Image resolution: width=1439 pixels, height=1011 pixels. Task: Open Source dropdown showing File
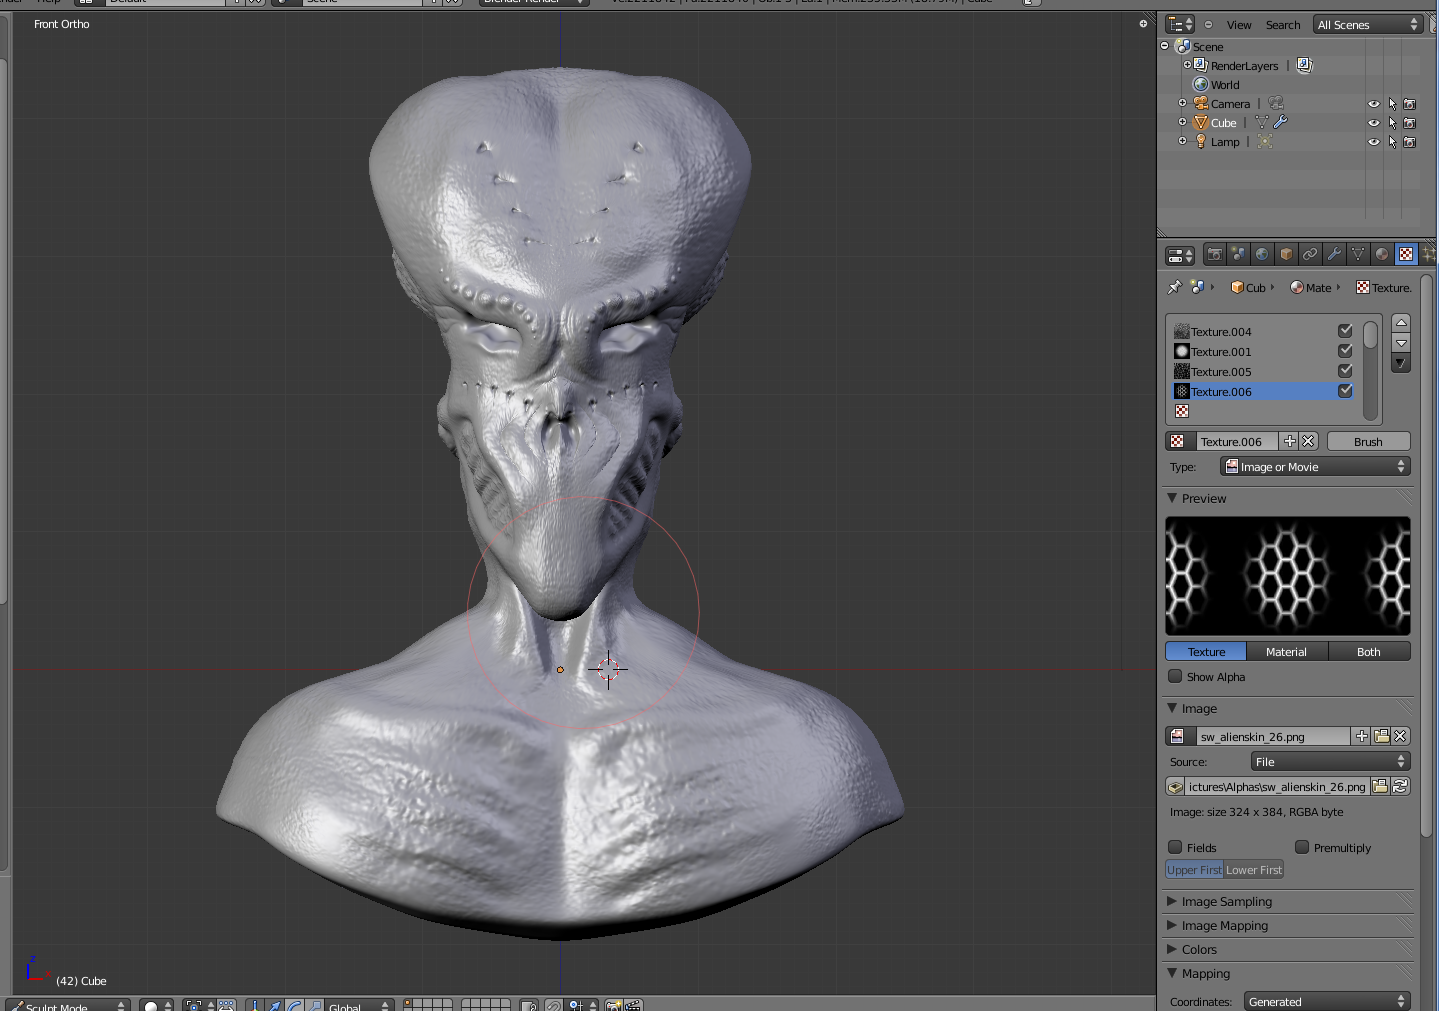(x=1330, y=761)
